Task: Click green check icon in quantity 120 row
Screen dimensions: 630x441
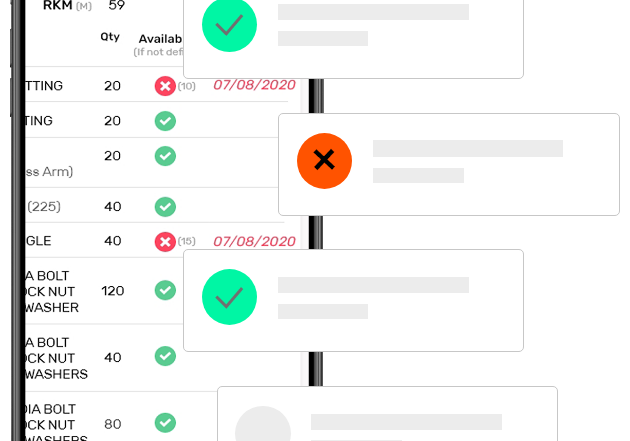Action: click(165, 290)
